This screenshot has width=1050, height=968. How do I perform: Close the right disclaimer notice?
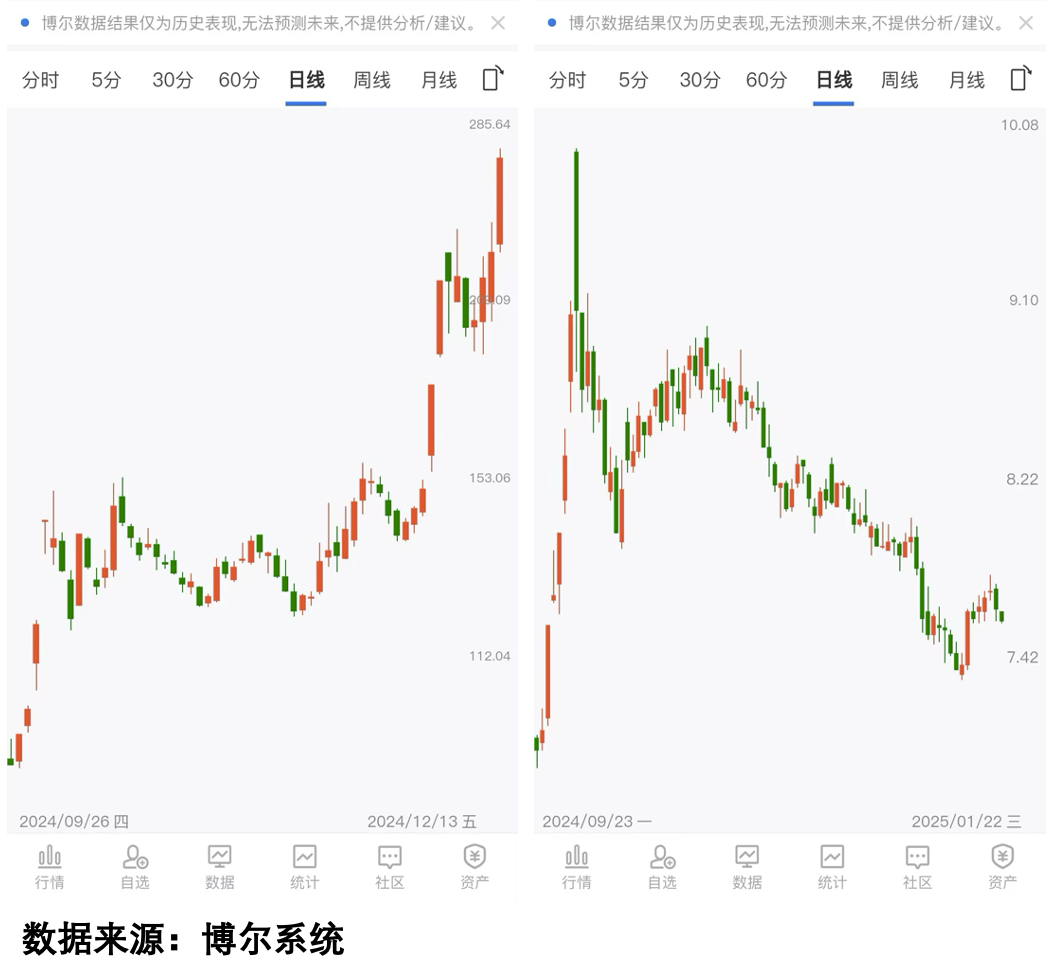[x=1026, y=23]
